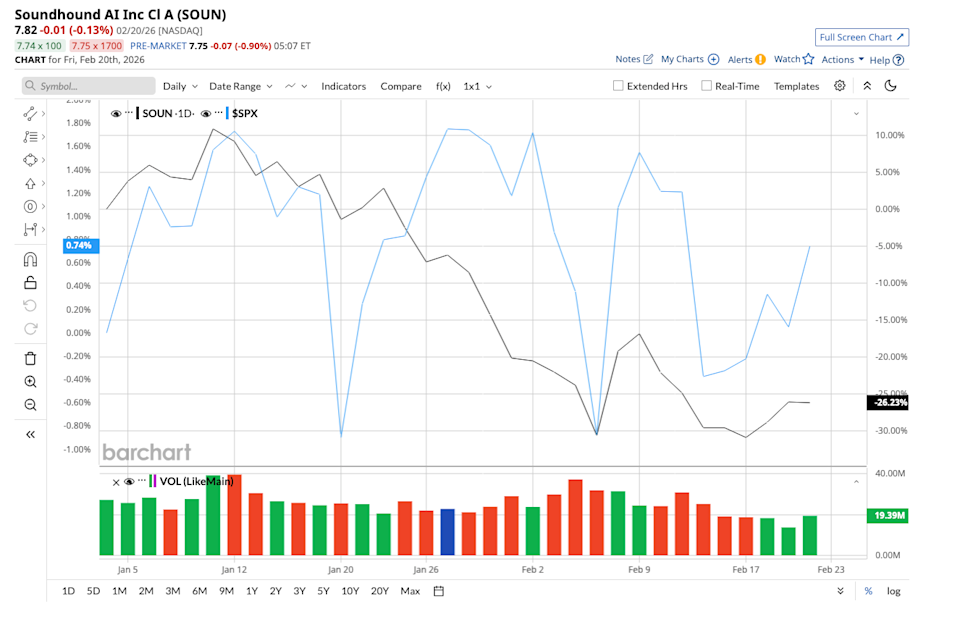Click the zoom in magnifier icon
960x630 pixels.
coord(30,381)
